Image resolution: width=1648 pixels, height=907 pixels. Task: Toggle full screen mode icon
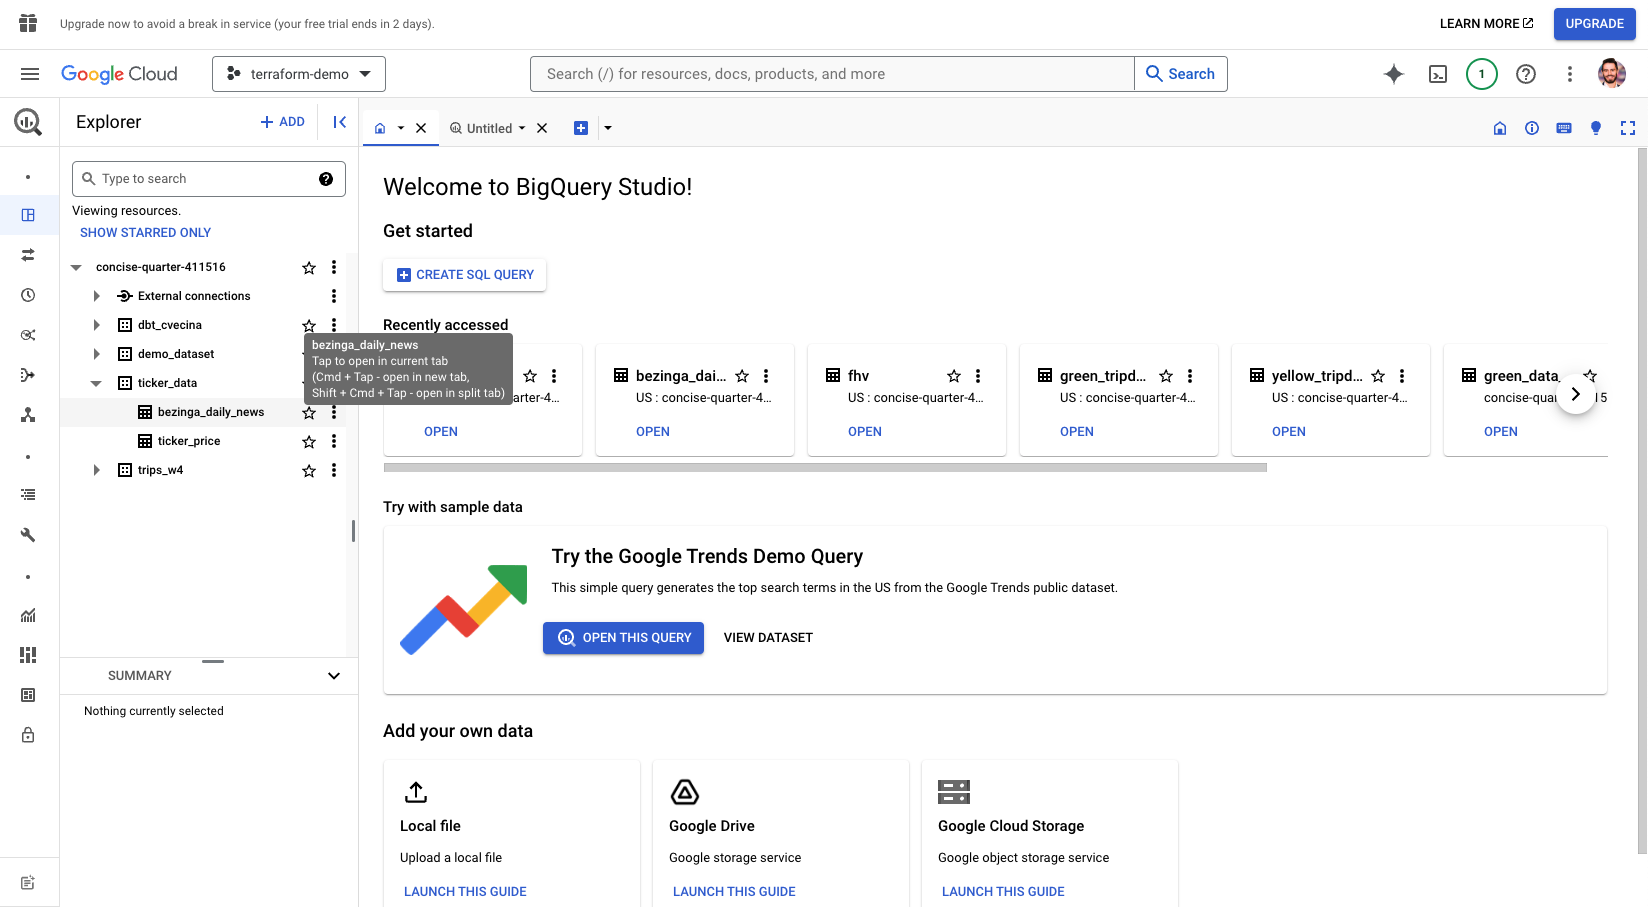click(1628, 128)
